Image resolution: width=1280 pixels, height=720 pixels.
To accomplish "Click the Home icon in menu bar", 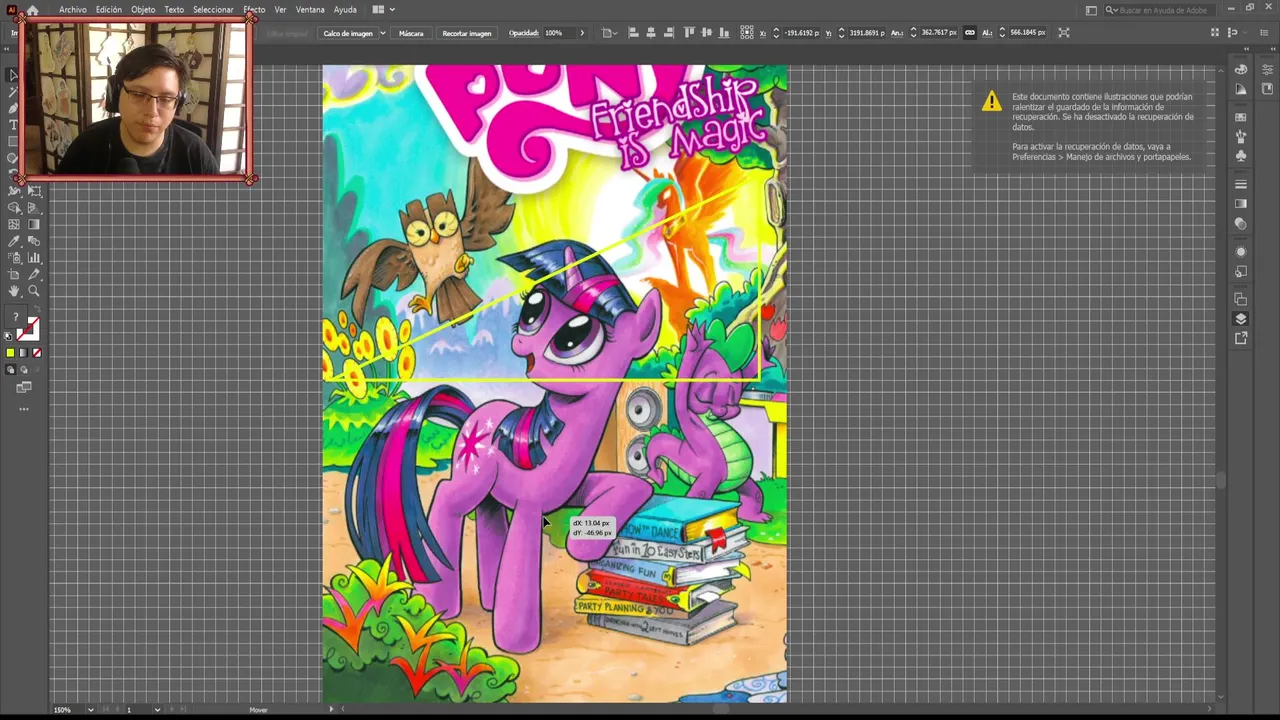I will [x=32, y=10].
